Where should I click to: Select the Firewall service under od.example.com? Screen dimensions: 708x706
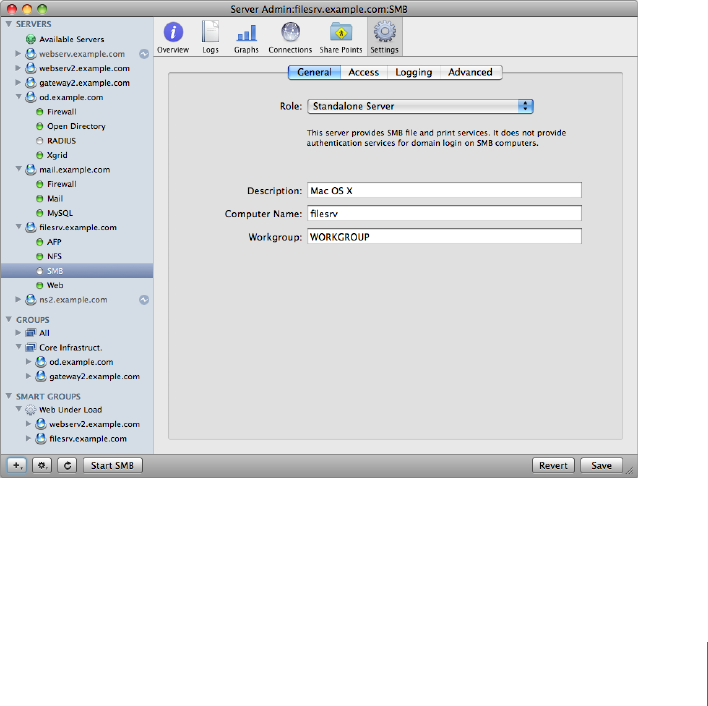click(x=61, y=112)
